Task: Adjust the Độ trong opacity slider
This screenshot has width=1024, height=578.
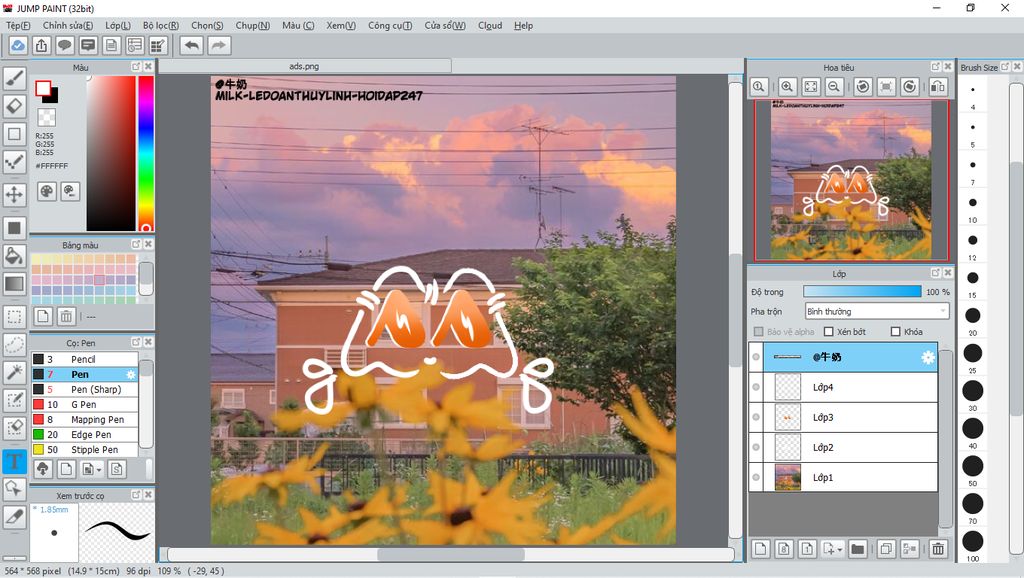Action: click(862, 291)
